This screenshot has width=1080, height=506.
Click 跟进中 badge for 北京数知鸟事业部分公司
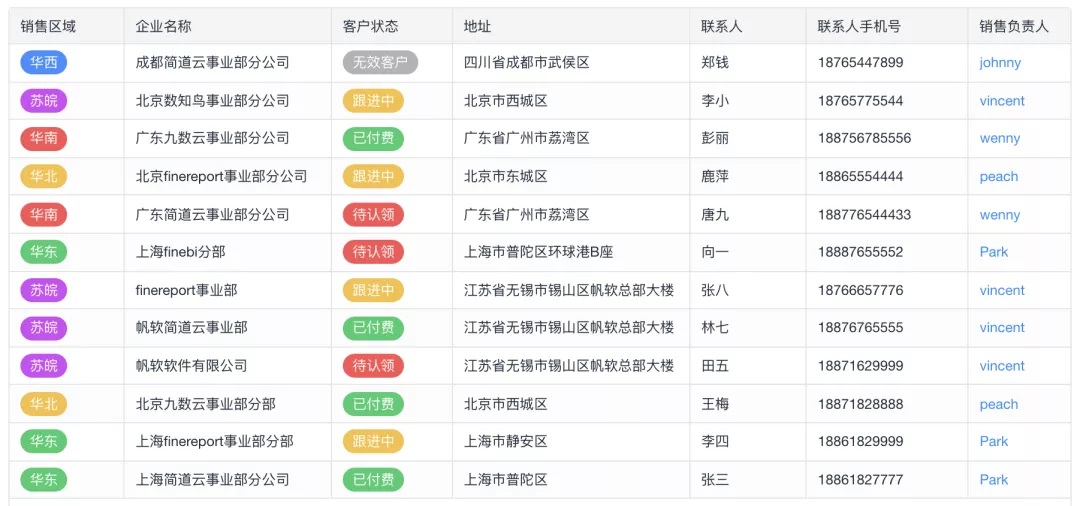(373, 101)
